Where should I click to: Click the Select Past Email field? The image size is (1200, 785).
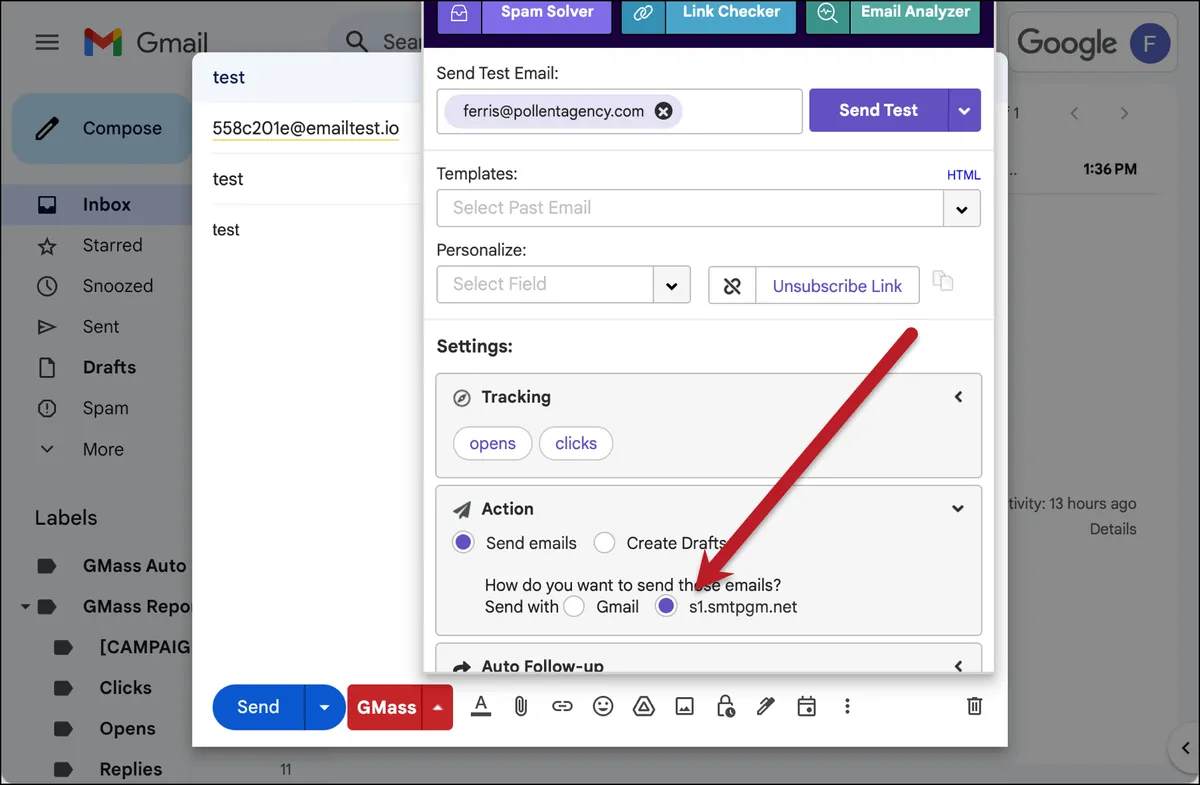[x=690, y=209]
